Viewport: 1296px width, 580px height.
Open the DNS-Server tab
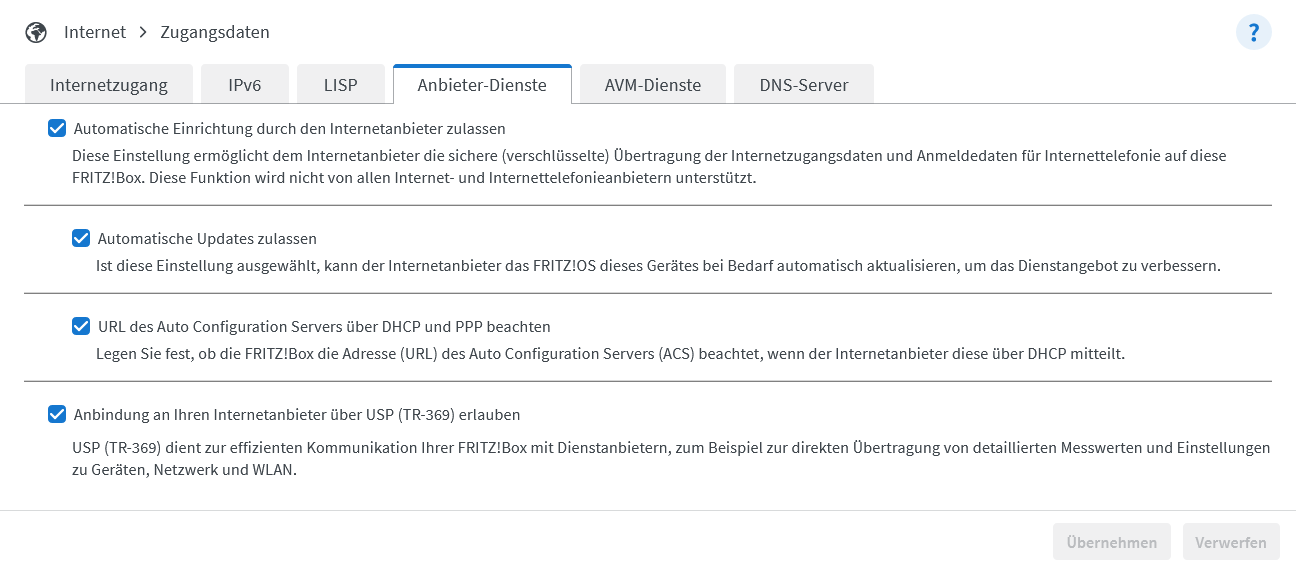click(x=804, y=85)
